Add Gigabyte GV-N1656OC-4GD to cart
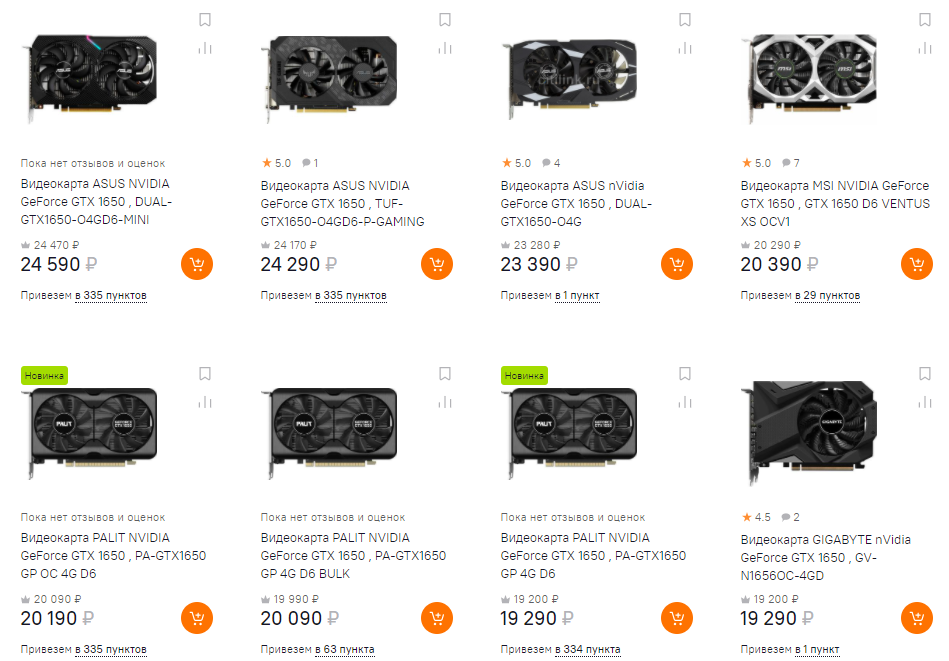The height and width of the screenshot is (661, 949). coord(917,618)
